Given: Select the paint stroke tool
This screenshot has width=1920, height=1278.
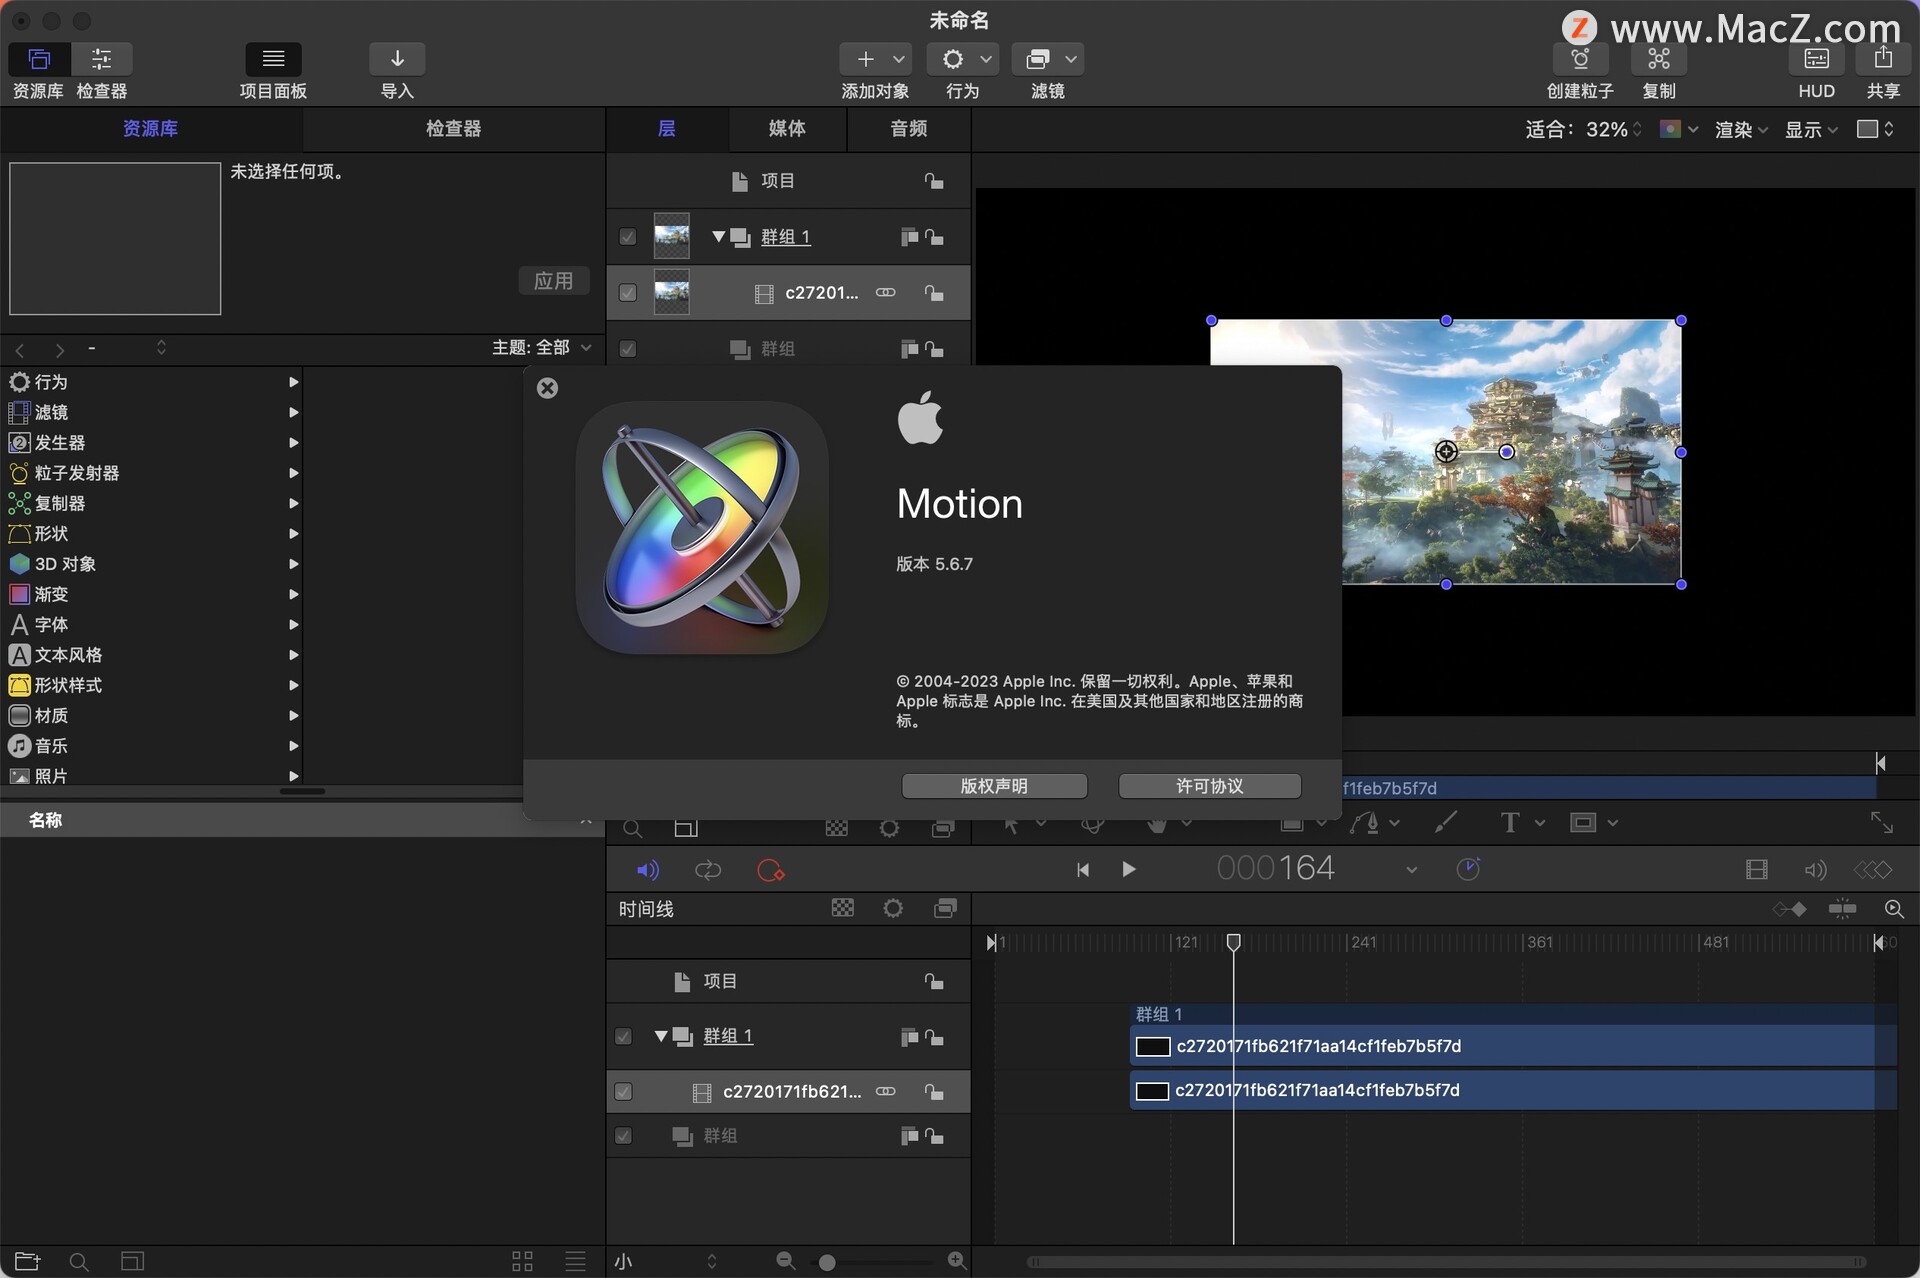Looking at the screenshot, I should tap(1446, 822).
